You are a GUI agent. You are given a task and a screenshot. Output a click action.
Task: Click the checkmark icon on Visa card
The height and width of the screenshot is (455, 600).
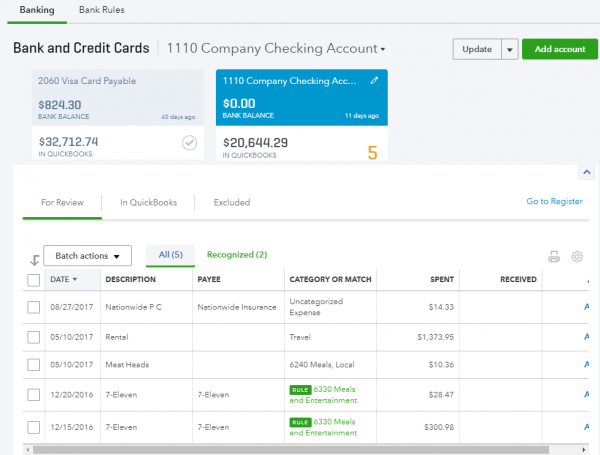(189, 143)
